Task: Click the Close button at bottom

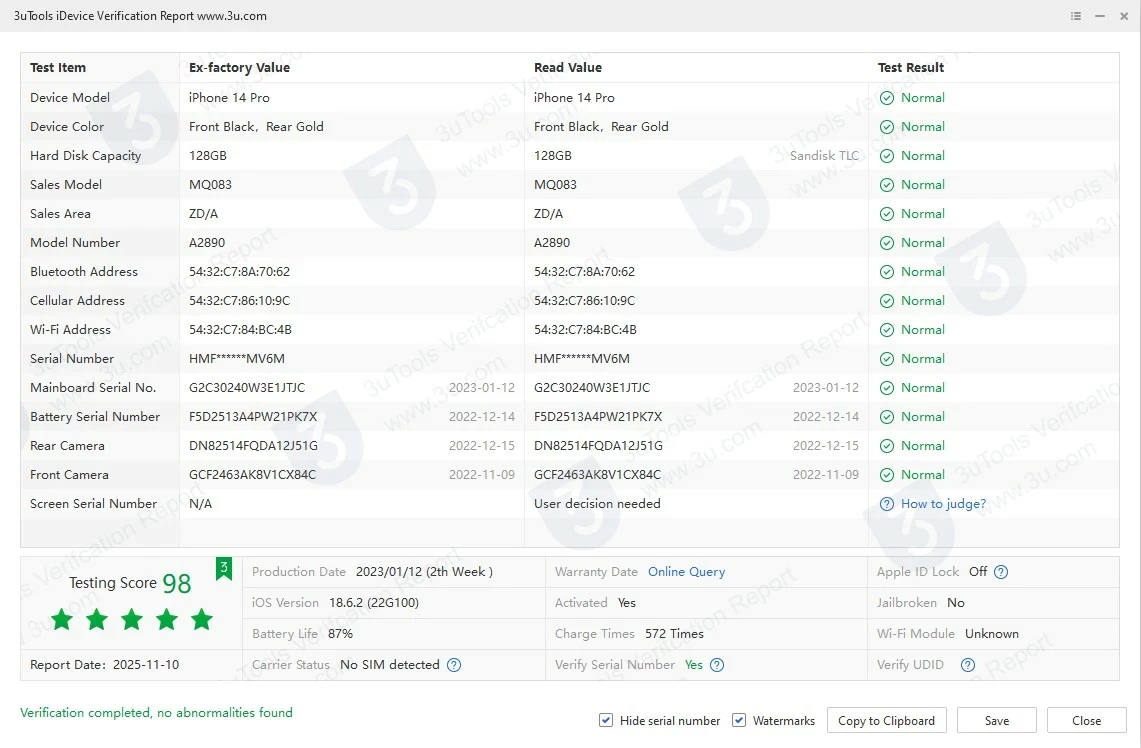Action: [1086, 720]
